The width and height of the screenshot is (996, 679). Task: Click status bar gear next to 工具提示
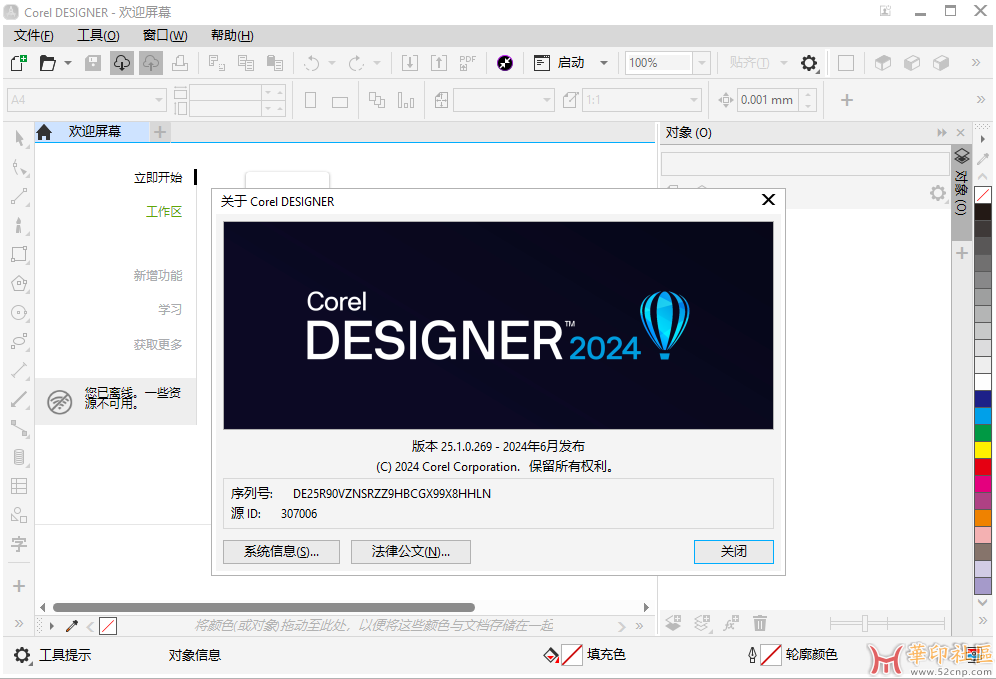22,655
